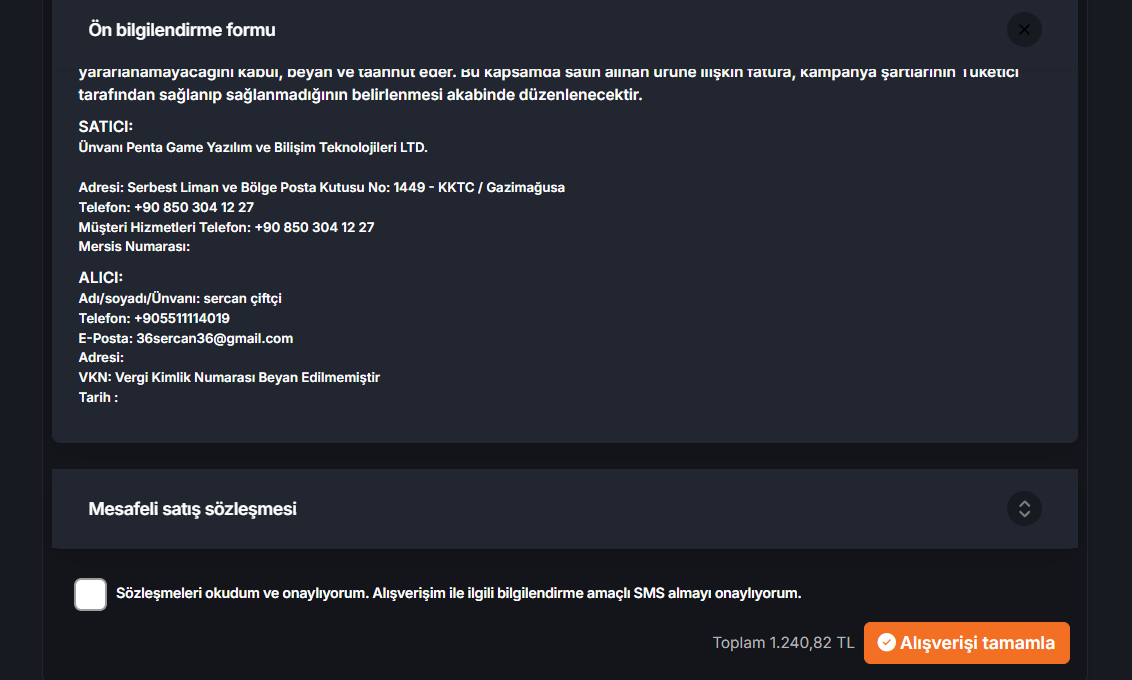The height and width of the screenshot is (680, 1132).
Task: Click the seller address Gazimağusa line
Action: (x=321, y=188)
